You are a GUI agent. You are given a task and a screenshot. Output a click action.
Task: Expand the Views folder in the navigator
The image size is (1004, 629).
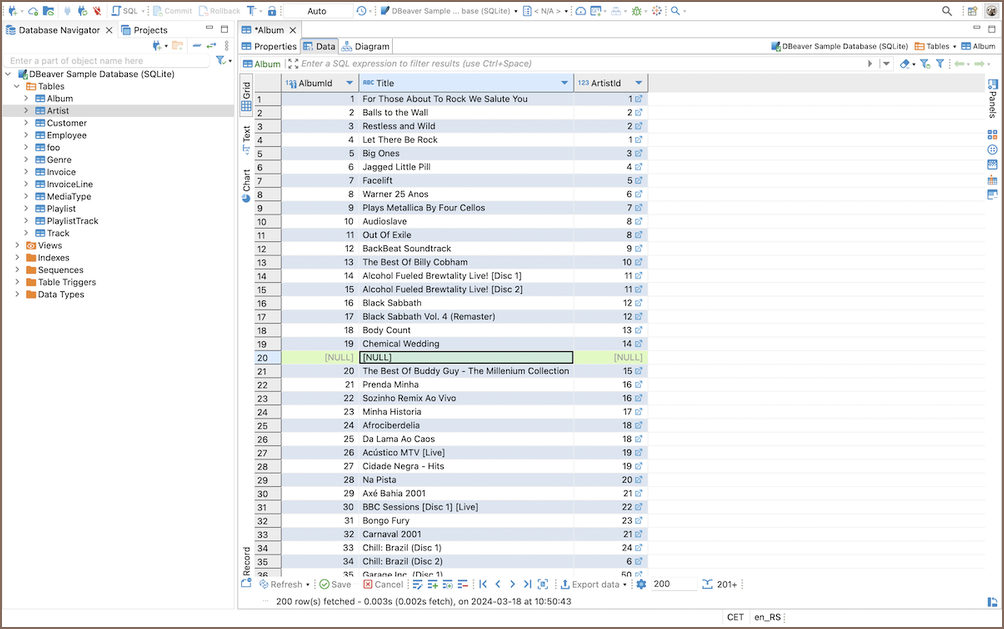17,245
